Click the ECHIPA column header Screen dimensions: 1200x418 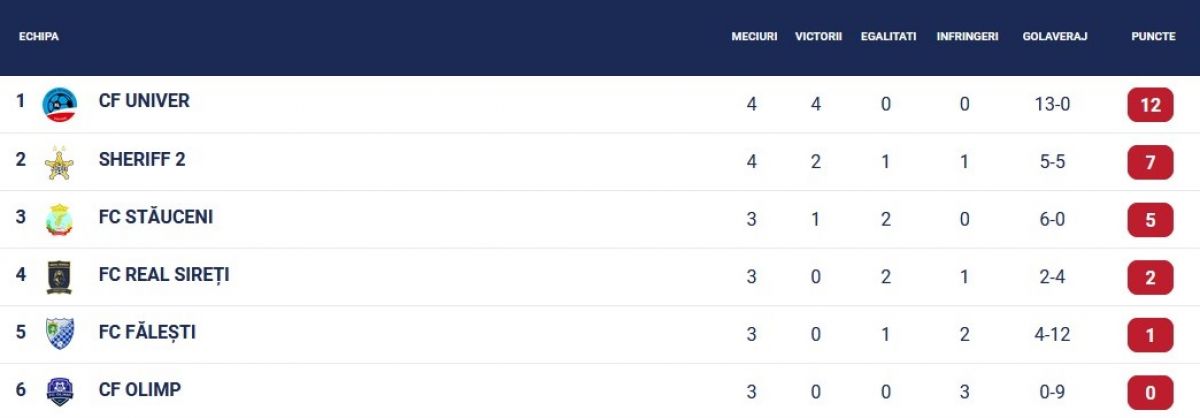coord(39,36)
